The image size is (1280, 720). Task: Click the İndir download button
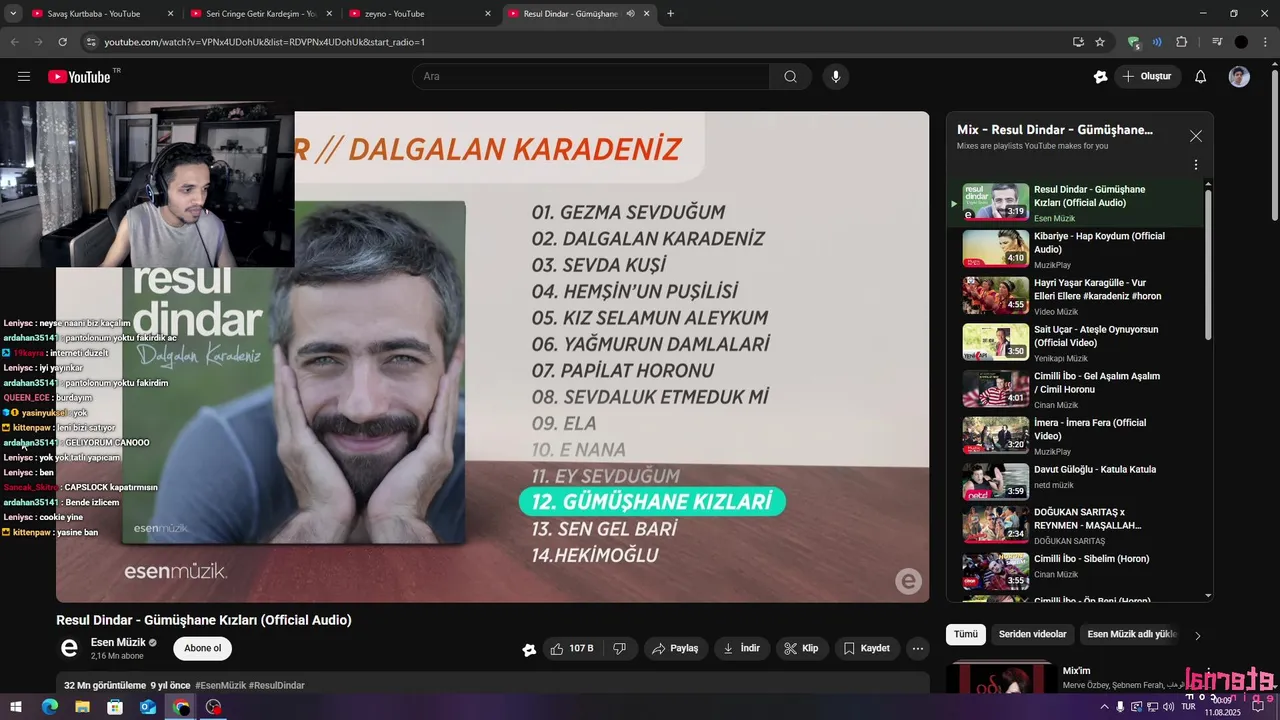point(741,648)
